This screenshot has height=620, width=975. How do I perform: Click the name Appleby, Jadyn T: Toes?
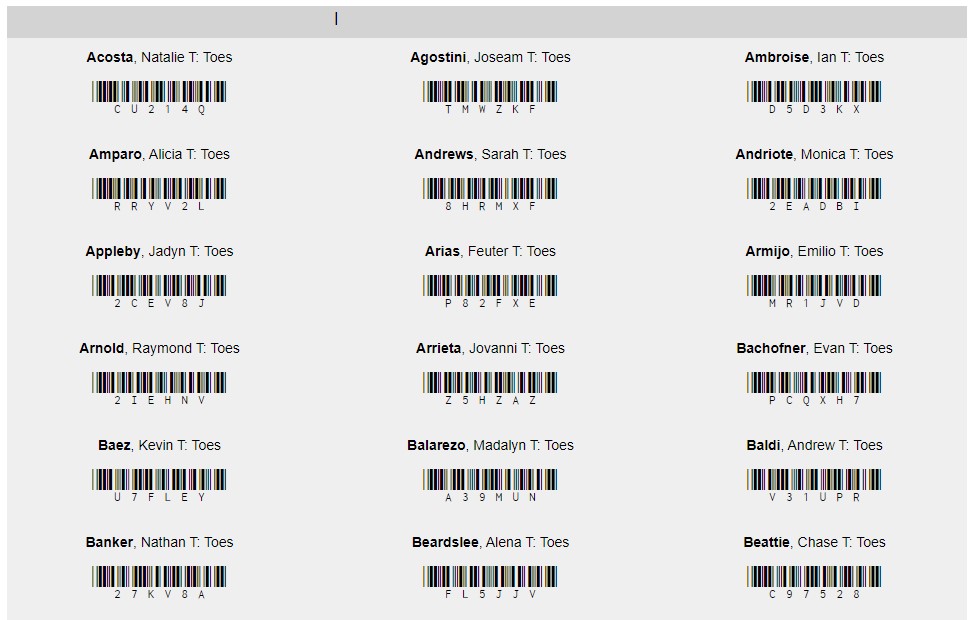[x=159, y=251]
